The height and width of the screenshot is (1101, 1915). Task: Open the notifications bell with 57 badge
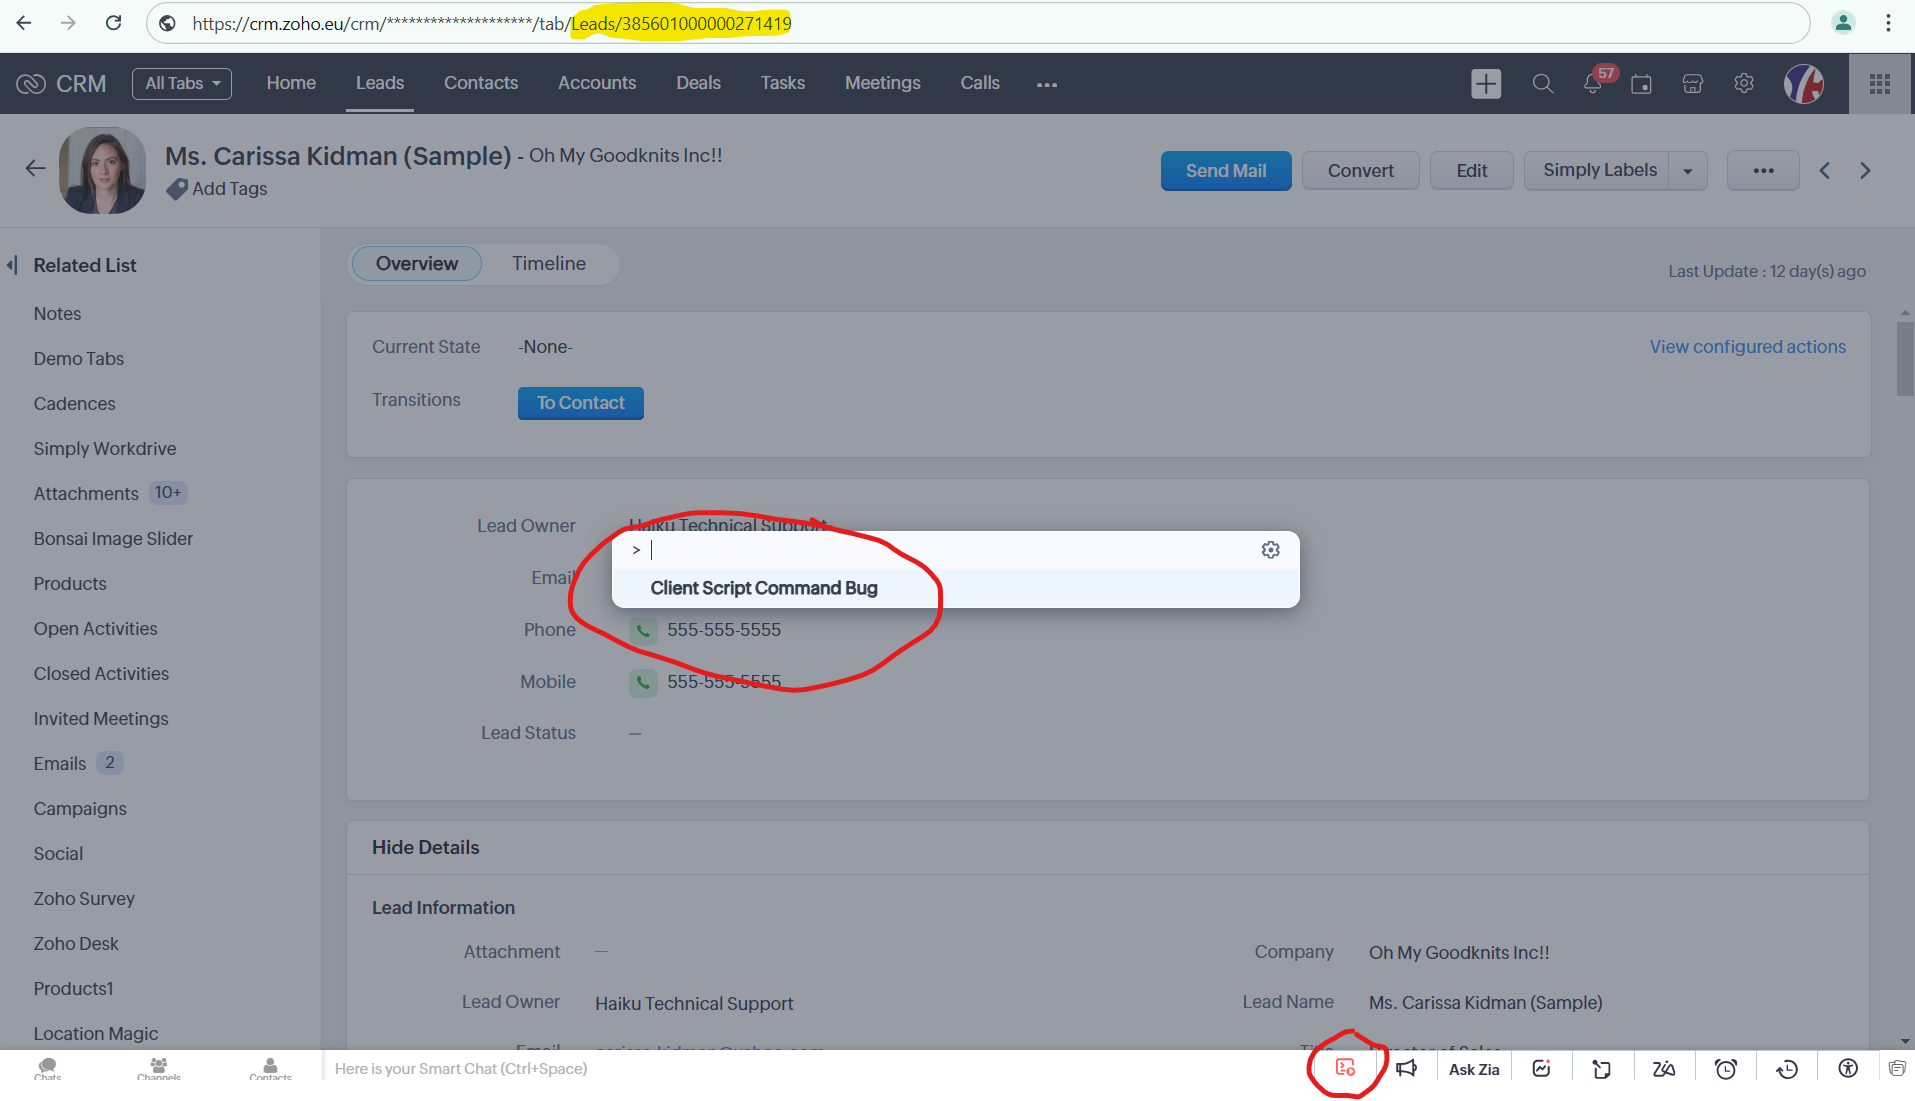[1594, 84]
